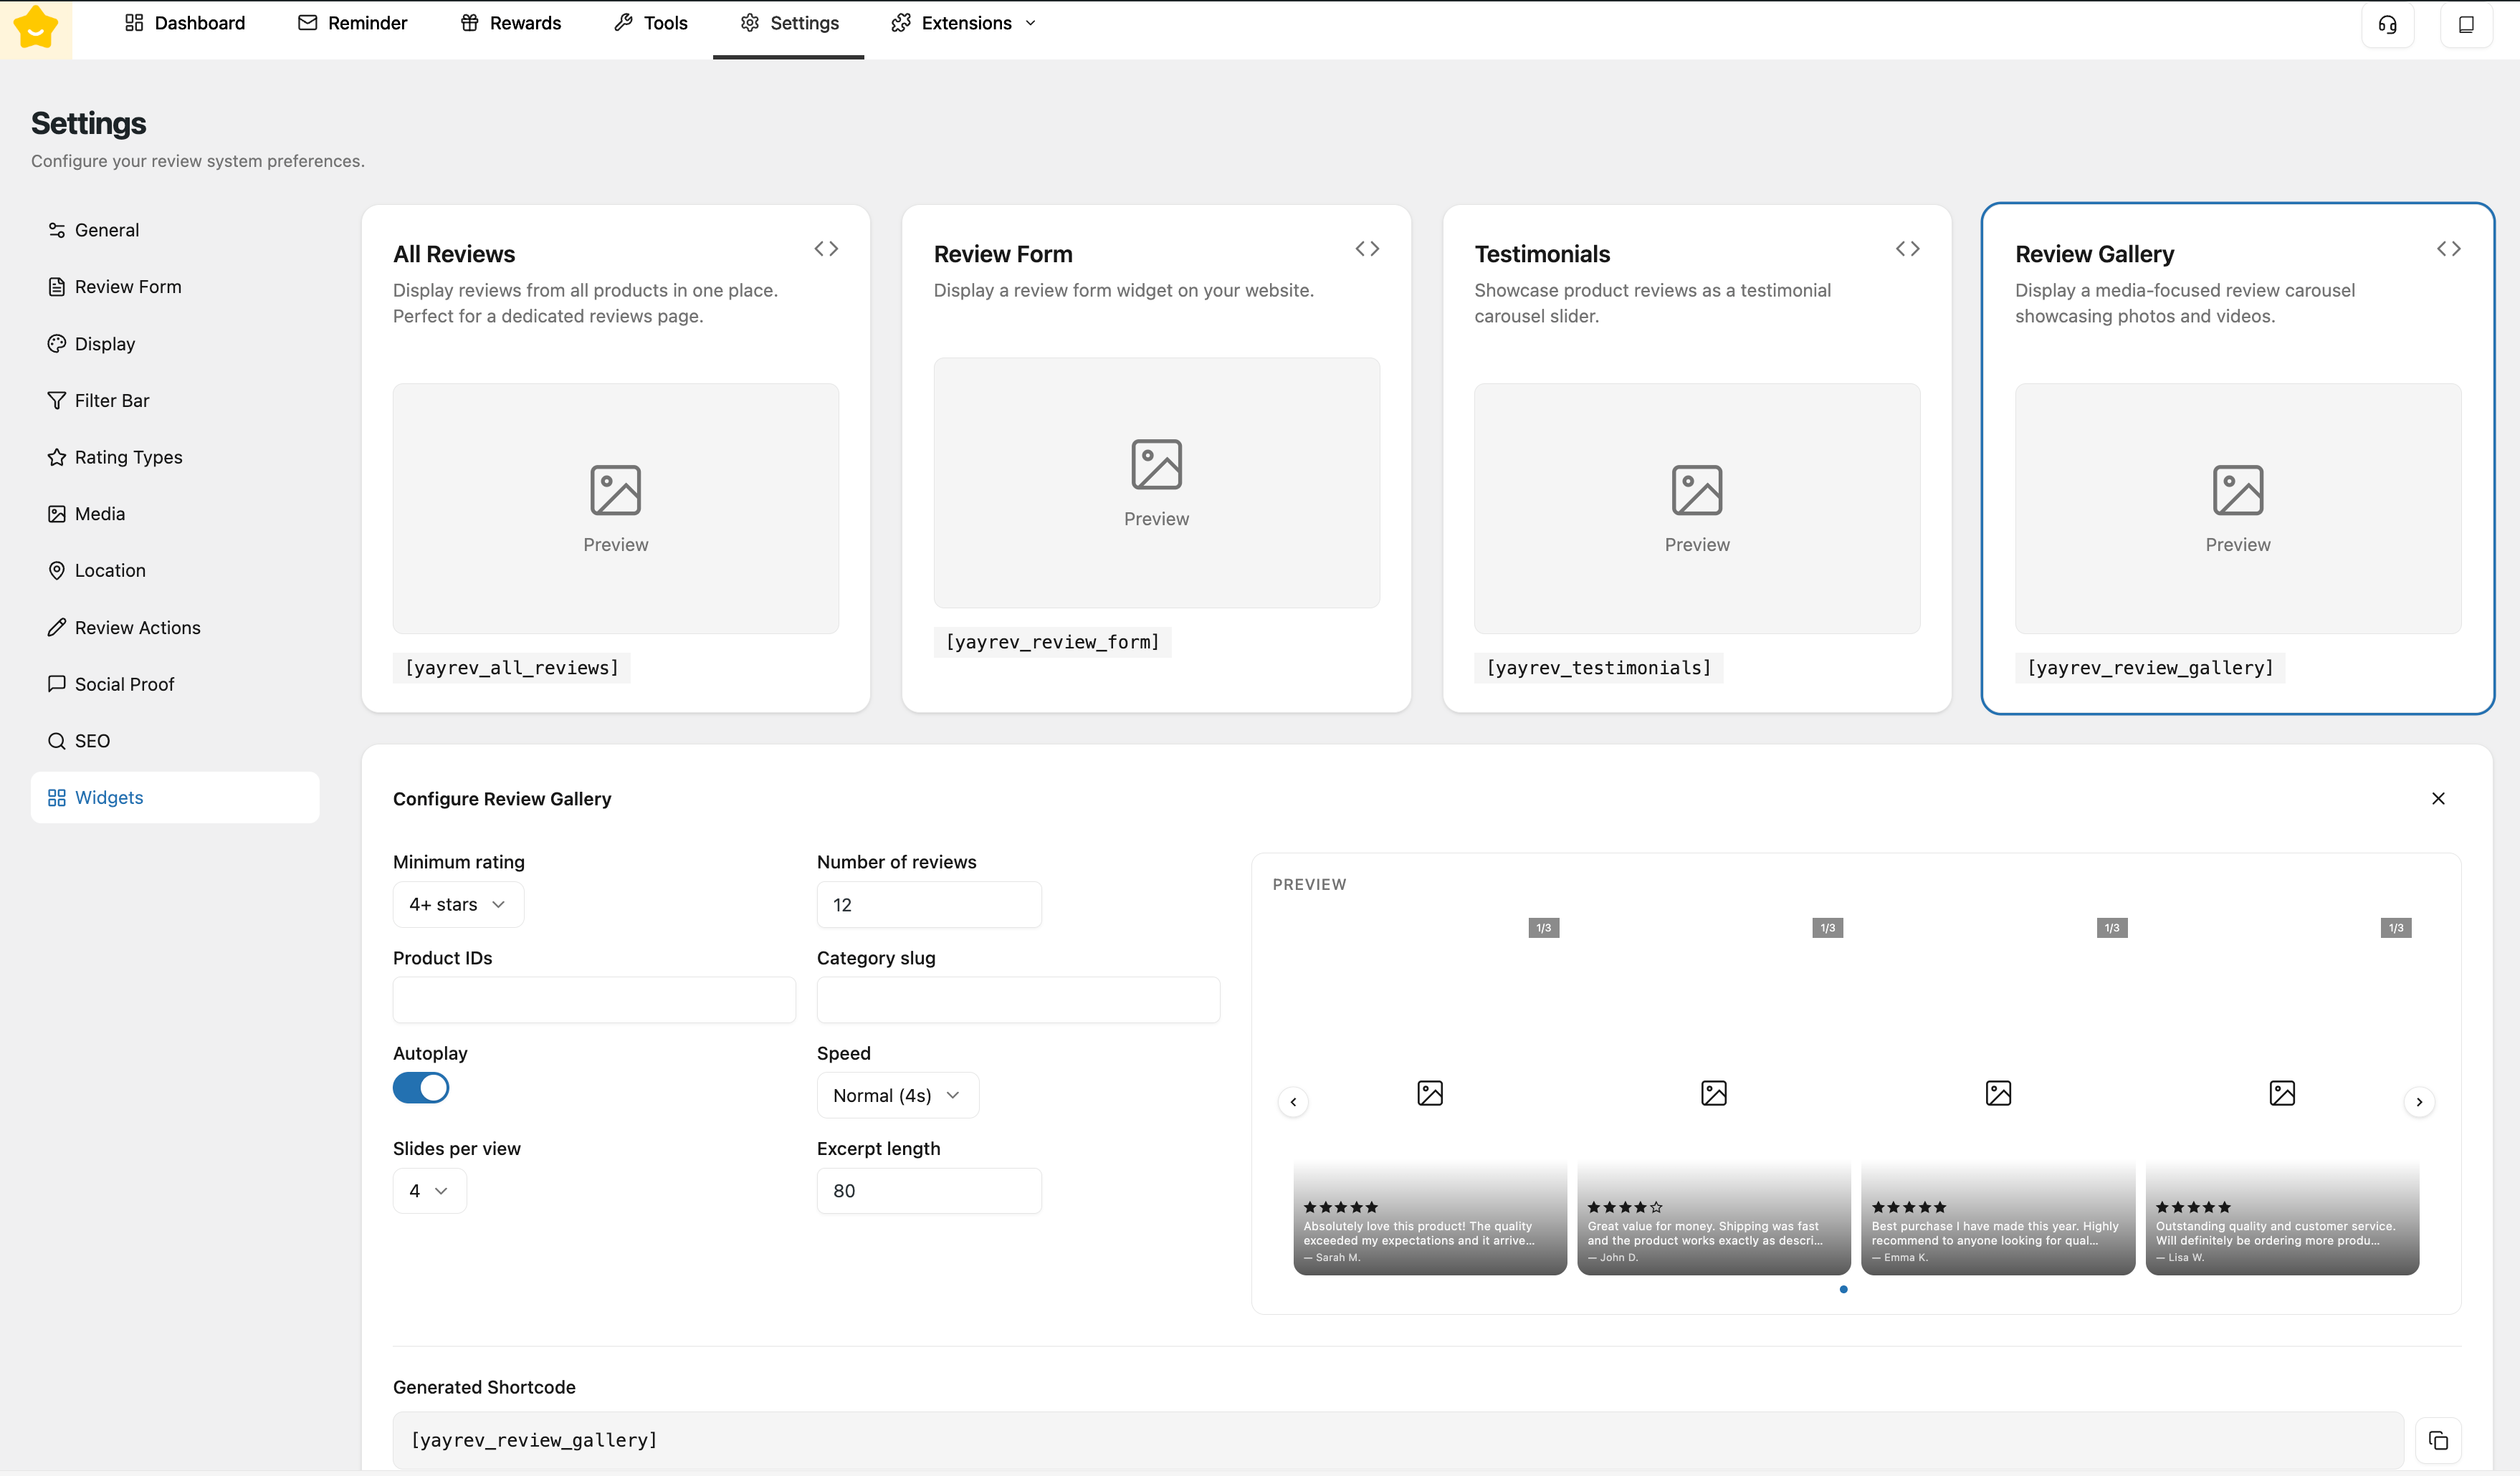
Task: Click the yellow star app logo
Action: tap(36, 28)
